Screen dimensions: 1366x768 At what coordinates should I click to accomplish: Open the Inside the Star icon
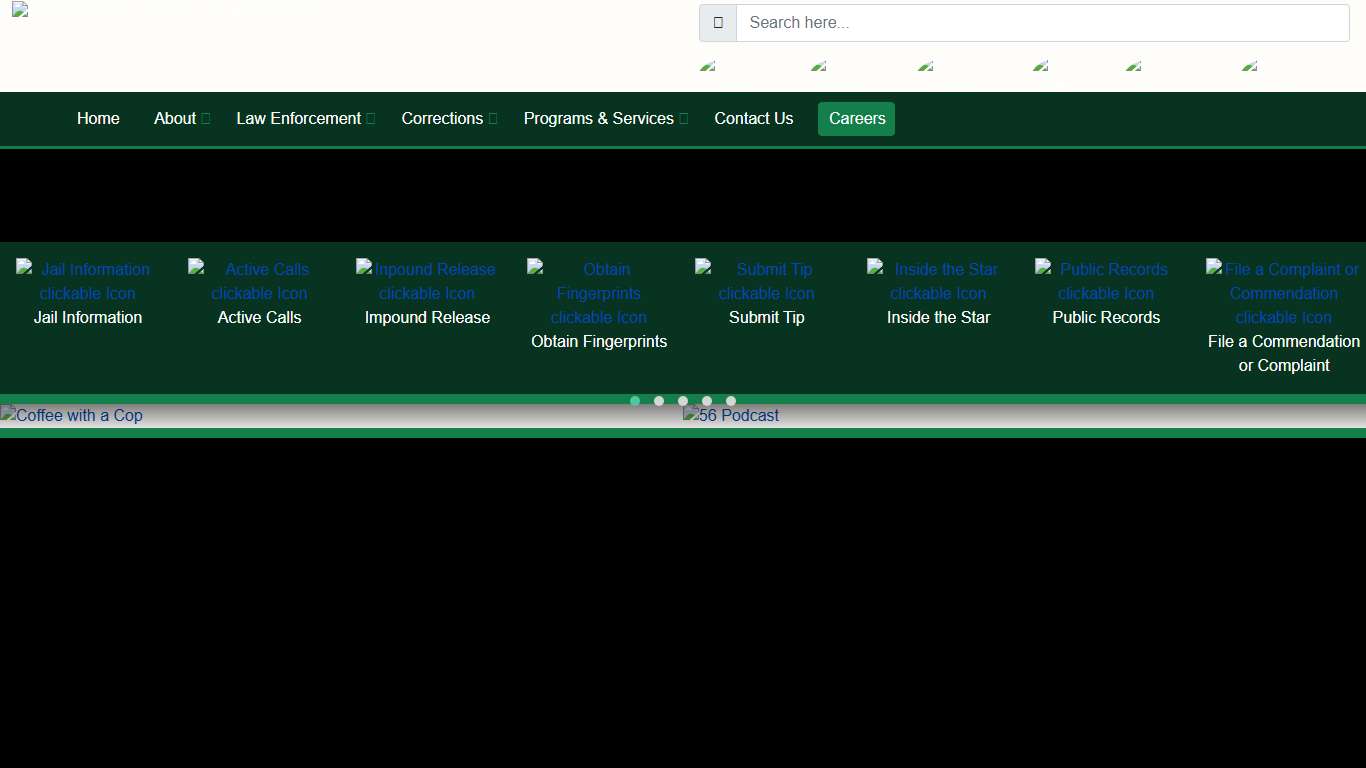tap(938, 282)
